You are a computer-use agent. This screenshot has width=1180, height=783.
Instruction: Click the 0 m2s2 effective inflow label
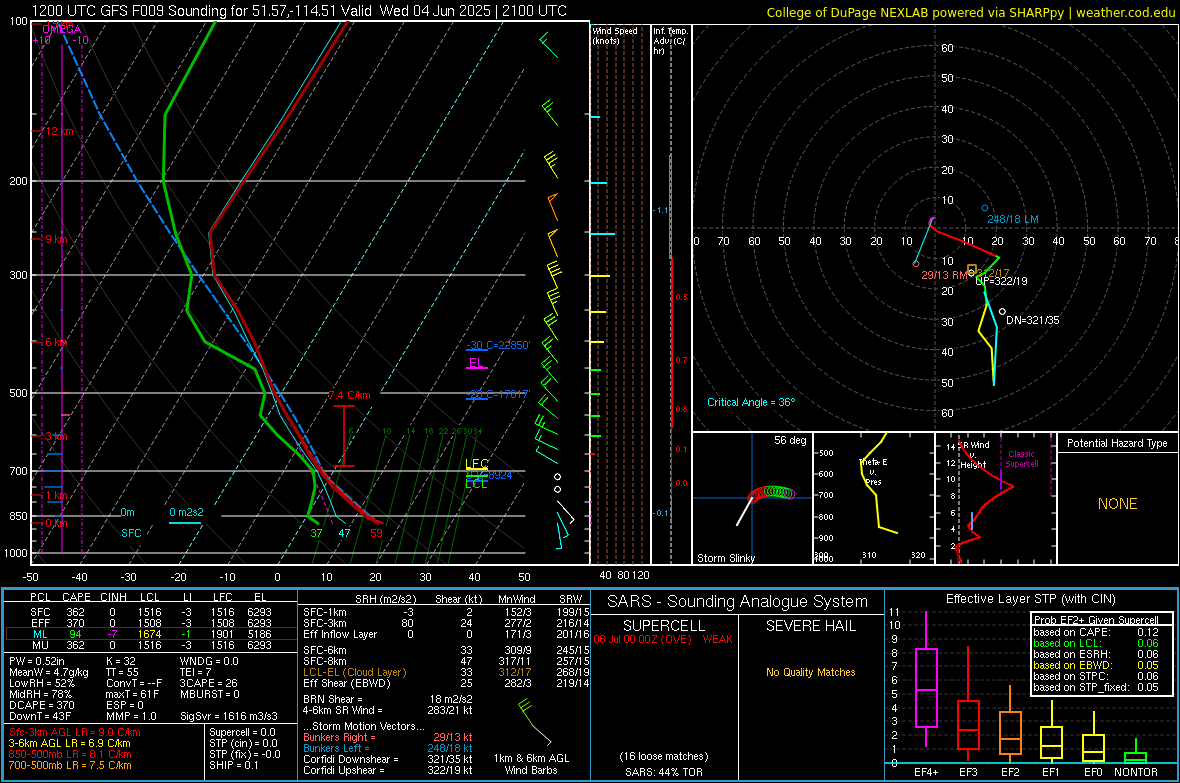pyautogui.click(x=186, y=512)
